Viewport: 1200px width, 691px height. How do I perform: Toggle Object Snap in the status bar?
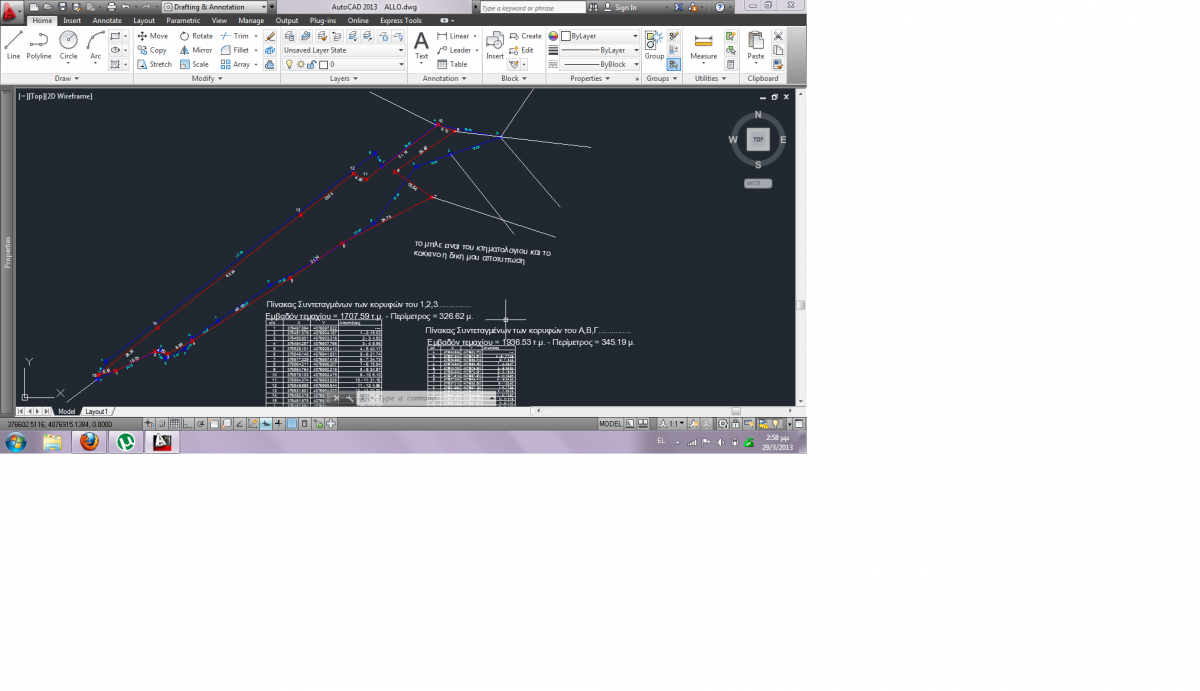[213, 424]
